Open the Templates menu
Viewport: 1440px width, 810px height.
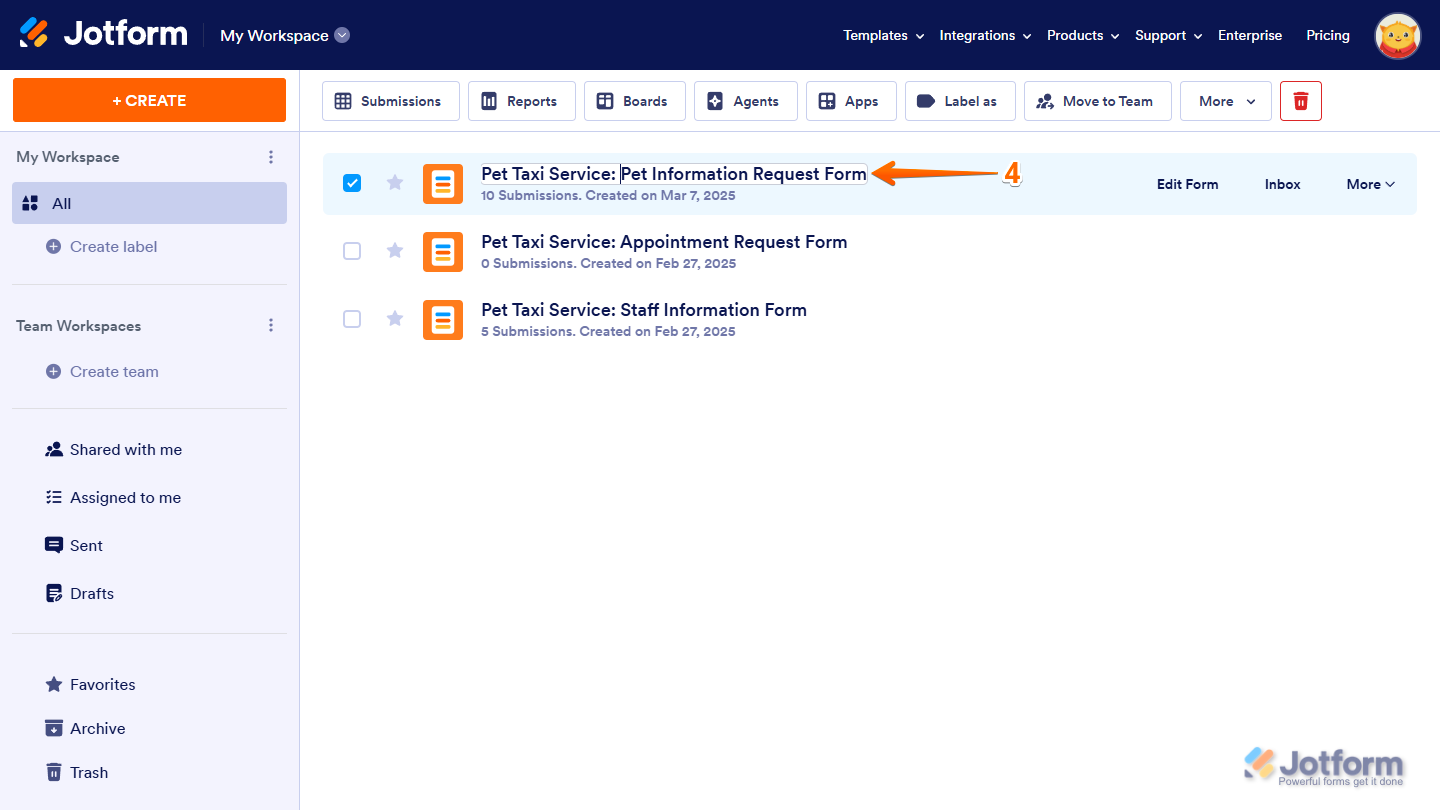tap(883, 35)
